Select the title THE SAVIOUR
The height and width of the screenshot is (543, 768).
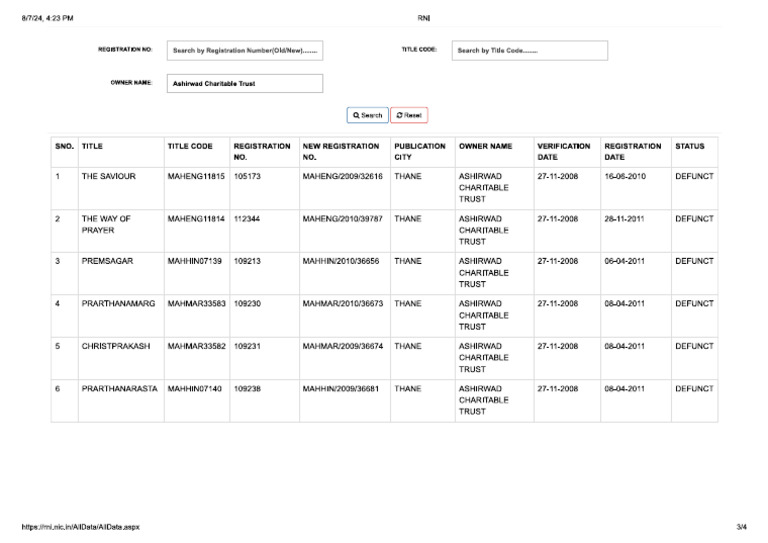pos(109,176)
